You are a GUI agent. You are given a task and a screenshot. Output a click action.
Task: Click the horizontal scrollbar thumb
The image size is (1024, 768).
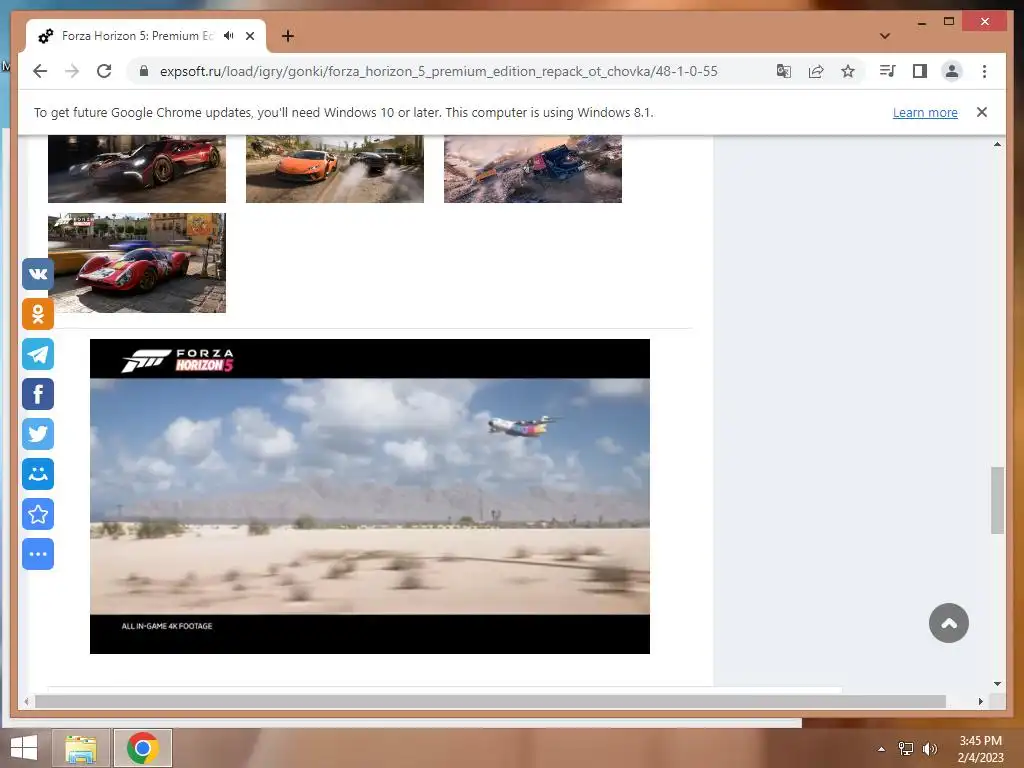coord(490,701)
